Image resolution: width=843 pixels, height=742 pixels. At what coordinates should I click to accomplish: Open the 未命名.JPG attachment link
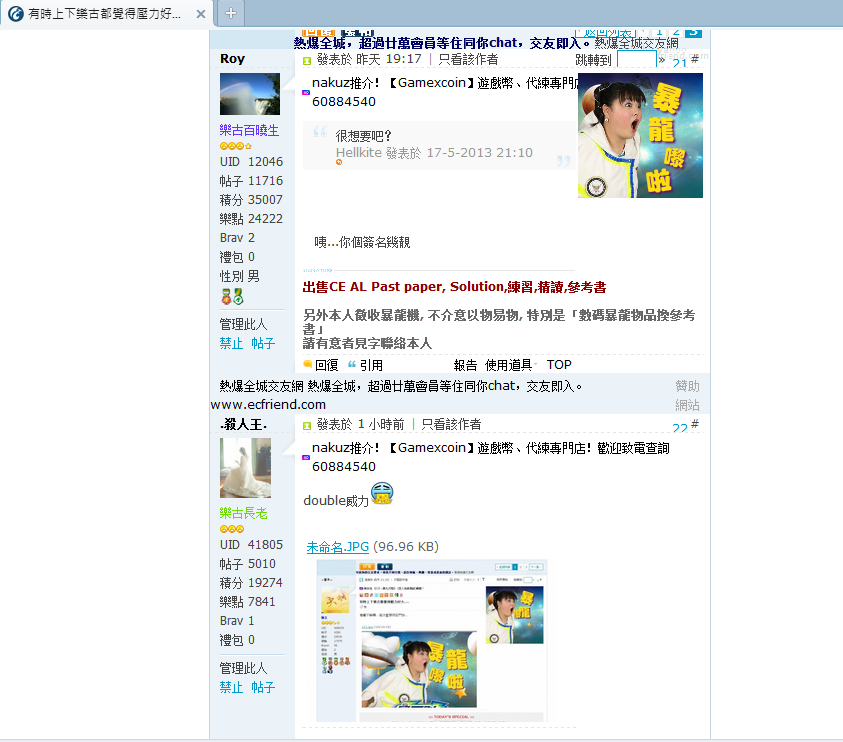click(337, 546)
